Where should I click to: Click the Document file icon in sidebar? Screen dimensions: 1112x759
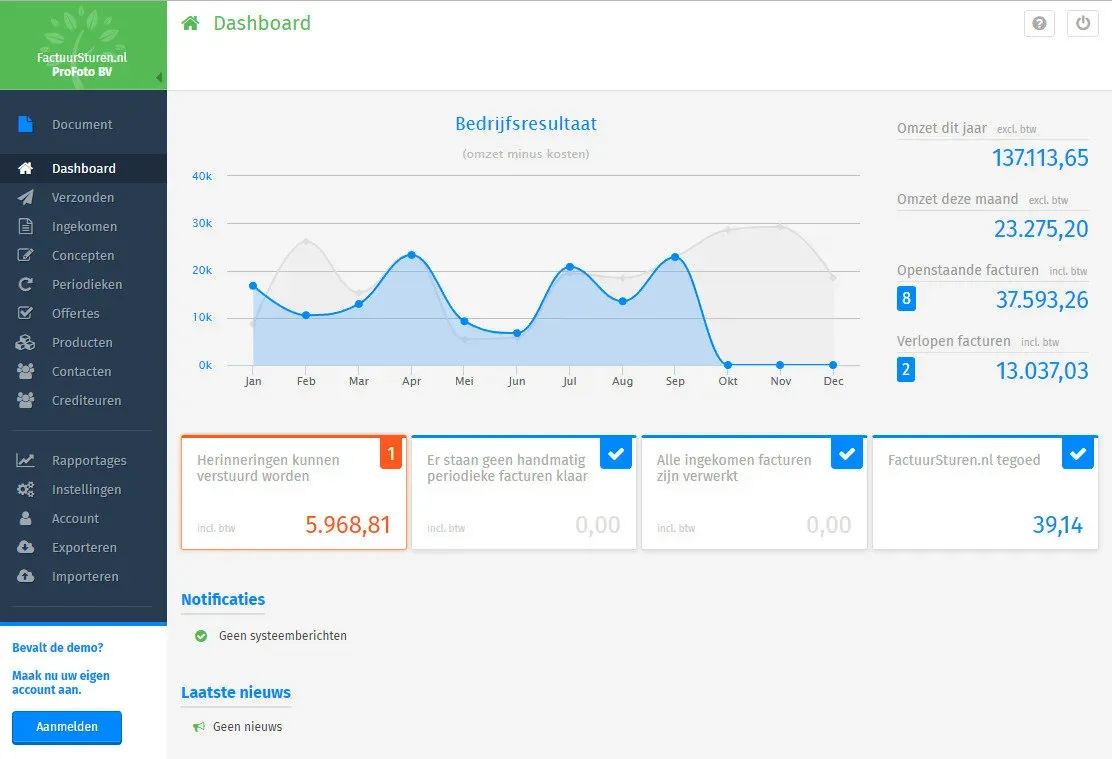click(x=26, y=125)
